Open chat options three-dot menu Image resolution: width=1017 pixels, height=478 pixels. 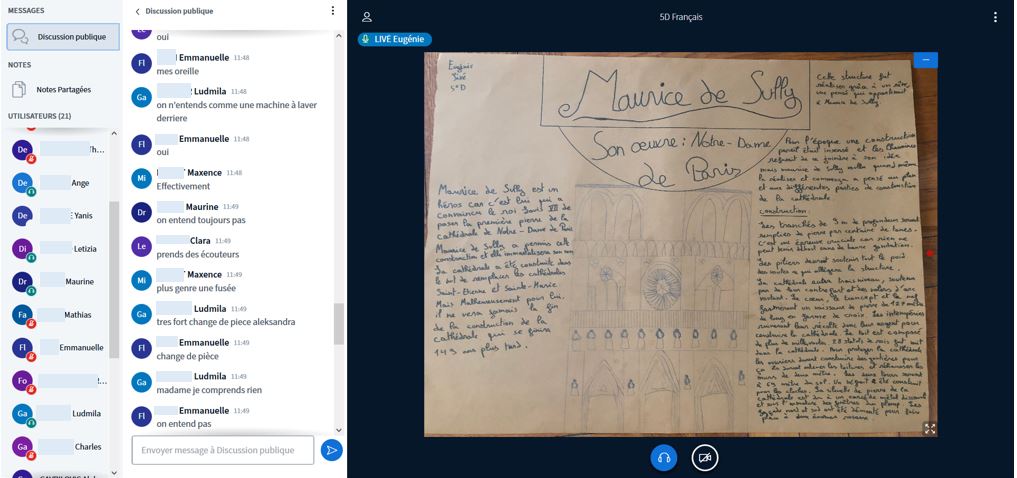point(333,11)
